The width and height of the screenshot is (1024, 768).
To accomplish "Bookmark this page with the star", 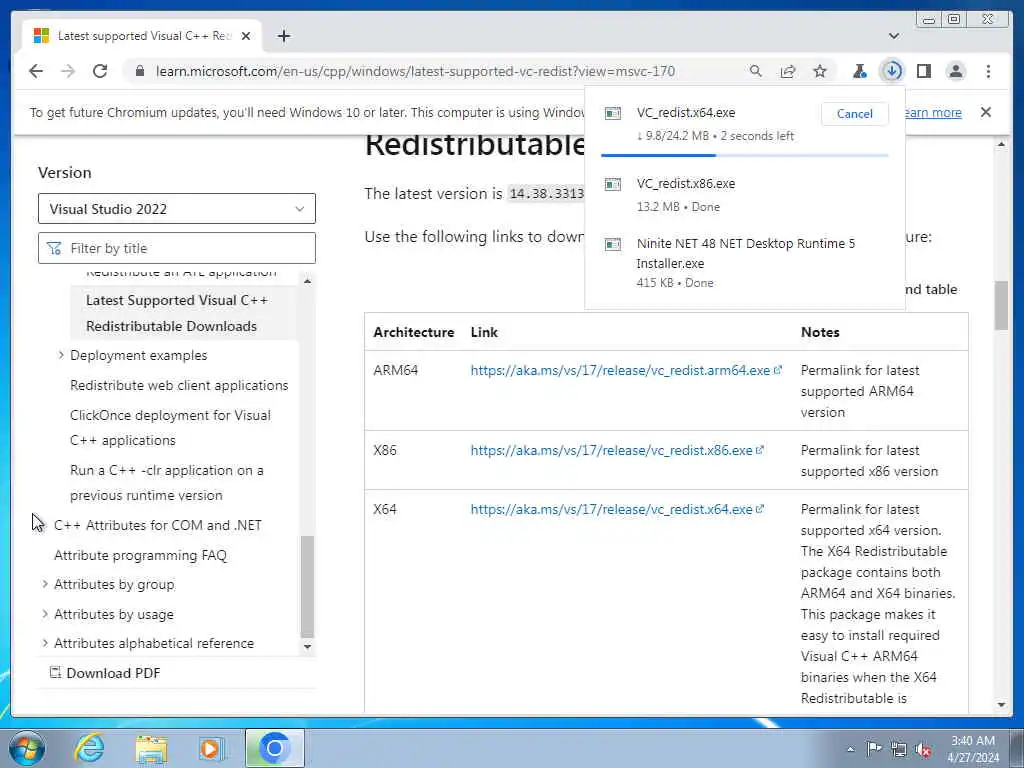I will coord(820,71).
